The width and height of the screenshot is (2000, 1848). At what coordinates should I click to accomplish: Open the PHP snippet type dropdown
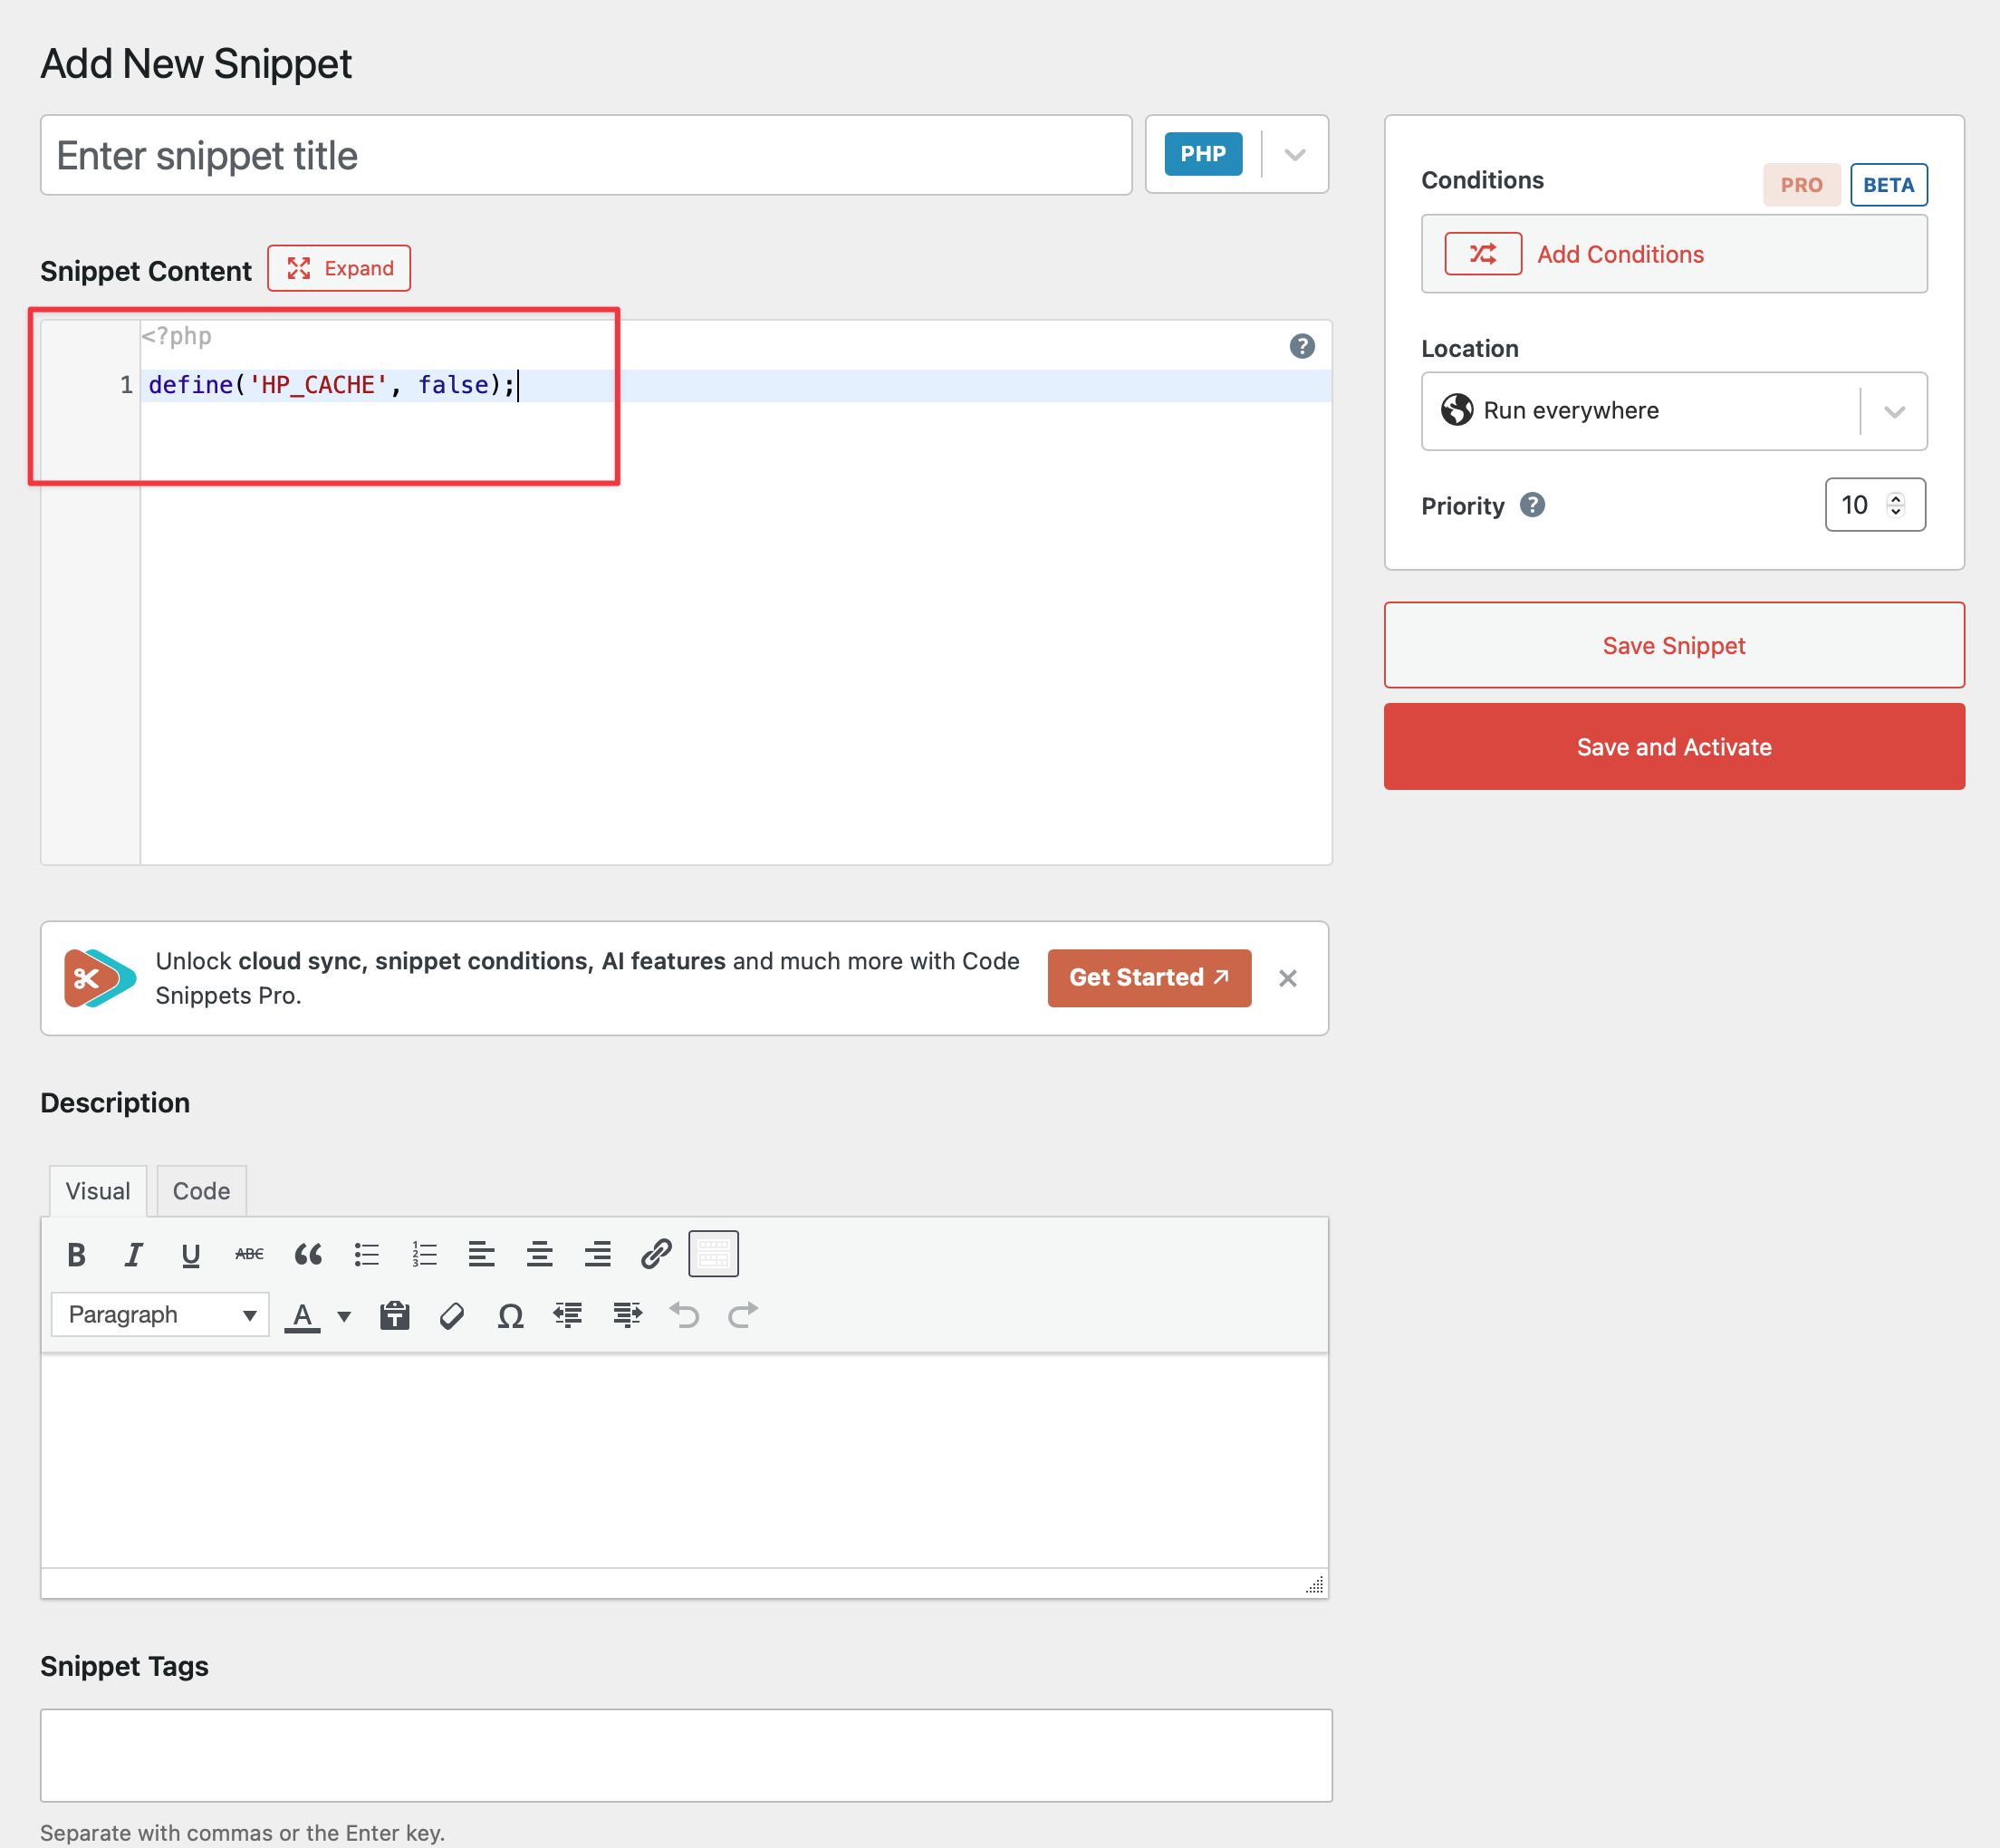tap(1294, 155)
